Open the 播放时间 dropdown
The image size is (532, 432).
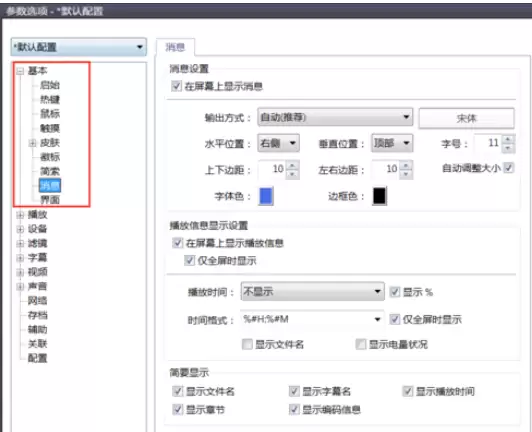click(312, 292)
